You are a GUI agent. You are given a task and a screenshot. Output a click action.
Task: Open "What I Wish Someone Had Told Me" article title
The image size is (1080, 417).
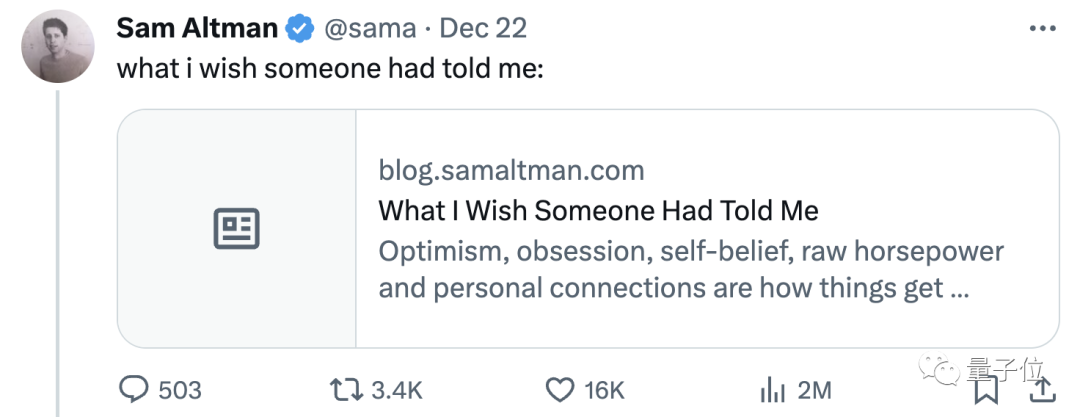(x=598, y=211)
